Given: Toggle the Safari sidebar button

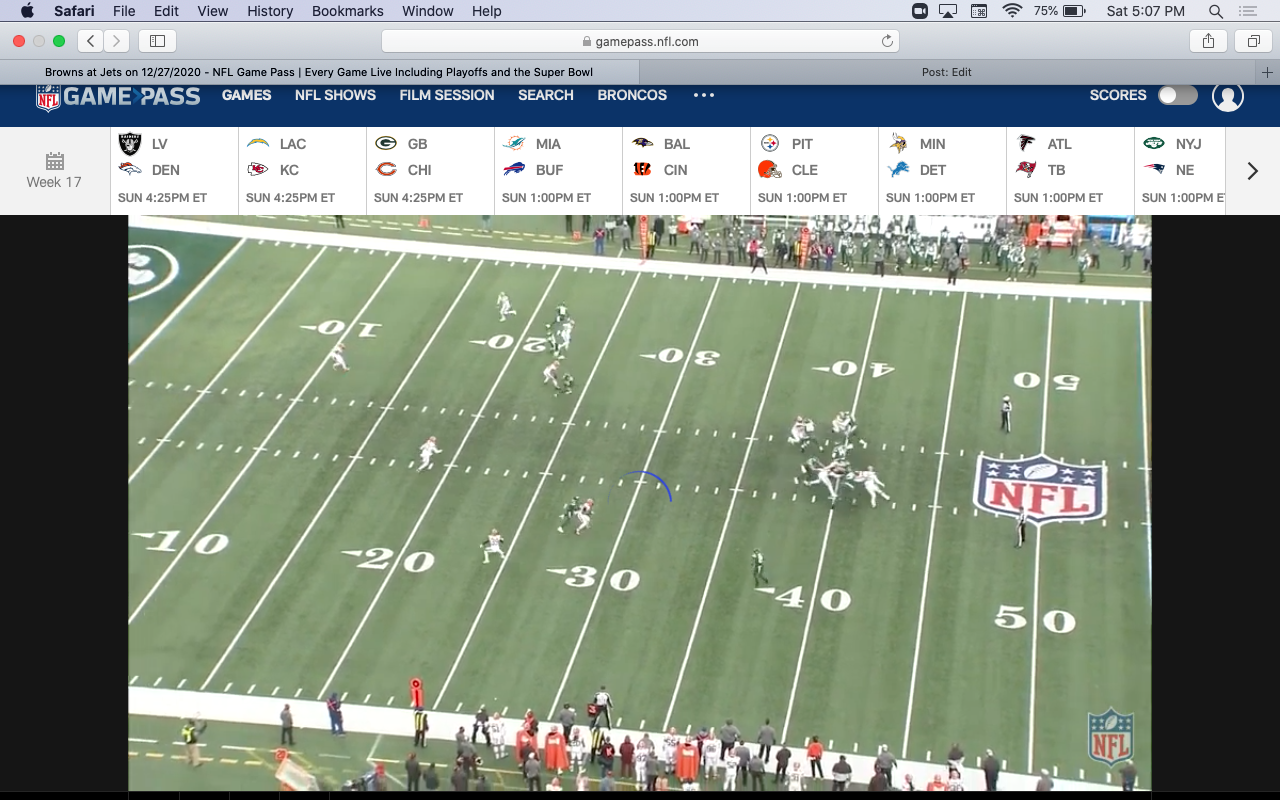Looking at the screenshot, I should tap(157, 41).
